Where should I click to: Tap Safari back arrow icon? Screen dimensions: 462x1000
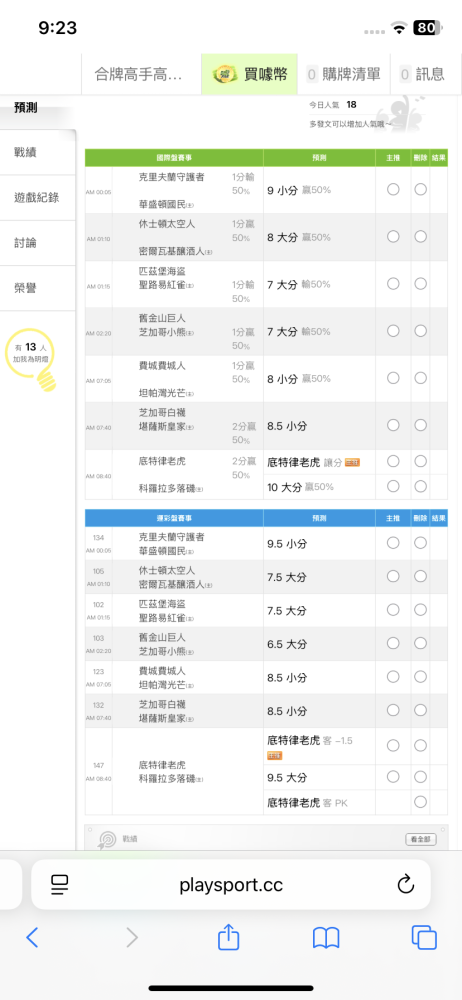click(x=33, y=938)
